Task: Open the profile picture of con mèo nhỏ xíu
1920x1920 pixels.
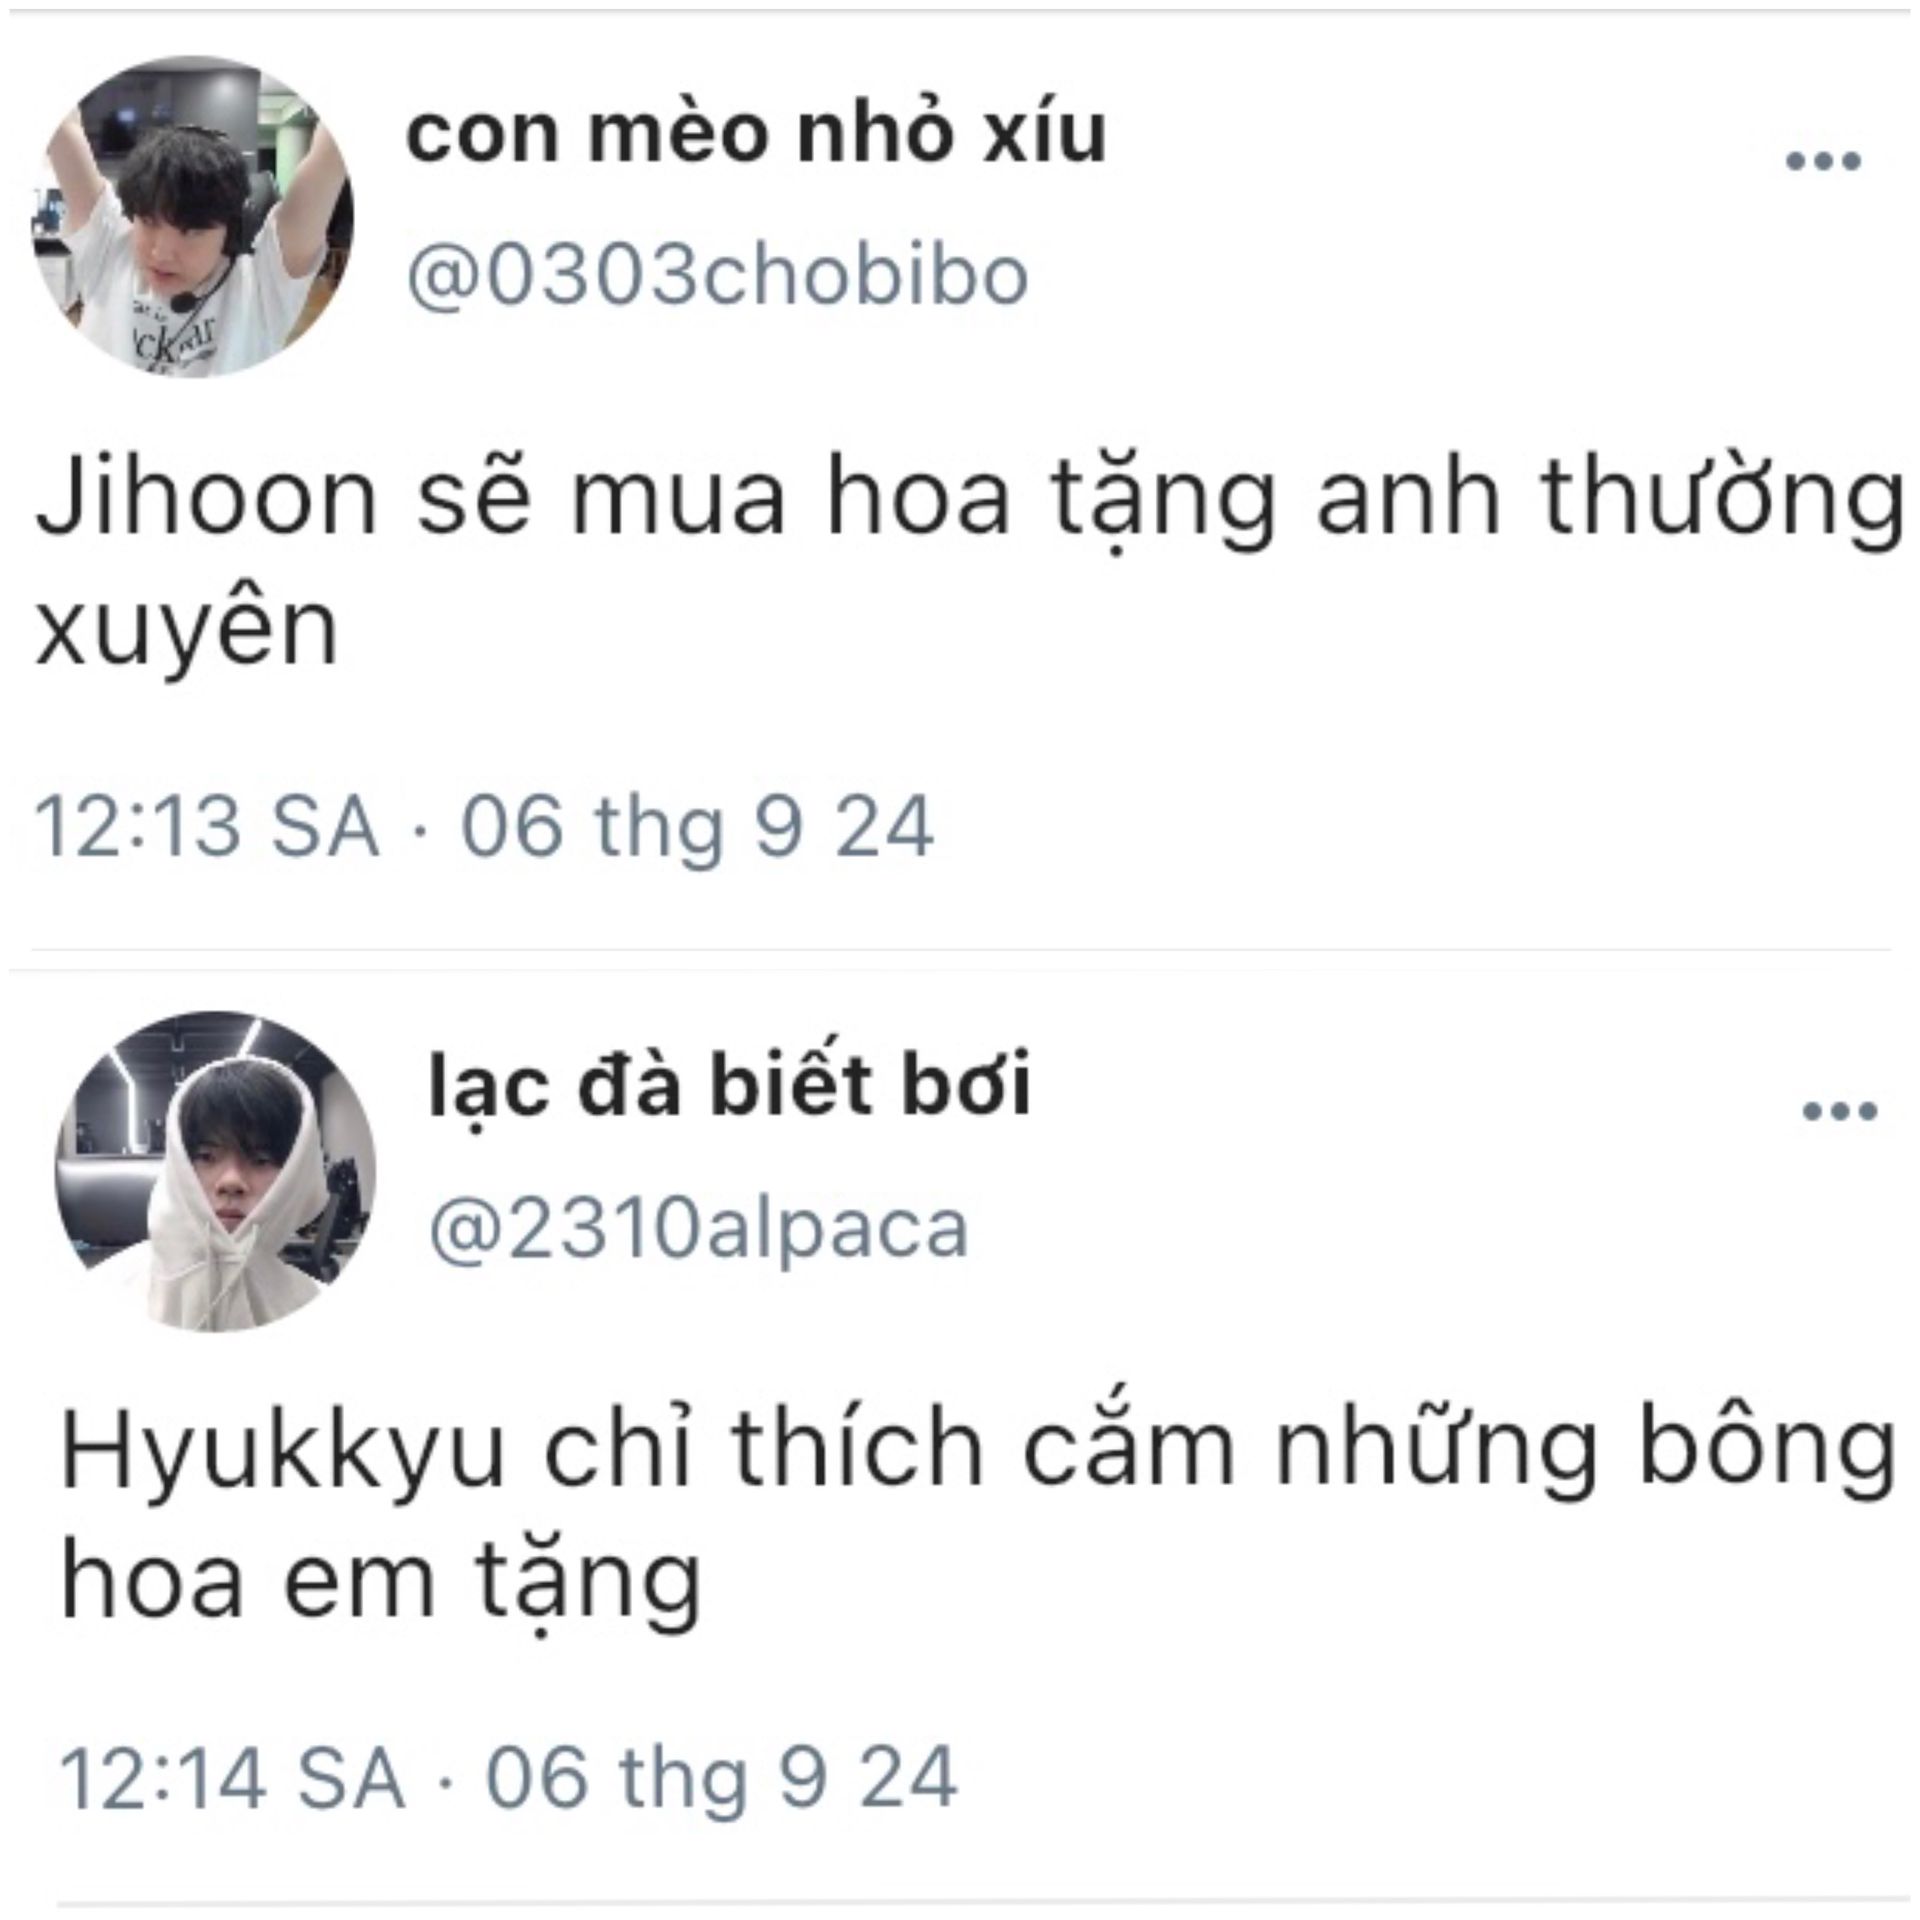Action: click(194, 217)
